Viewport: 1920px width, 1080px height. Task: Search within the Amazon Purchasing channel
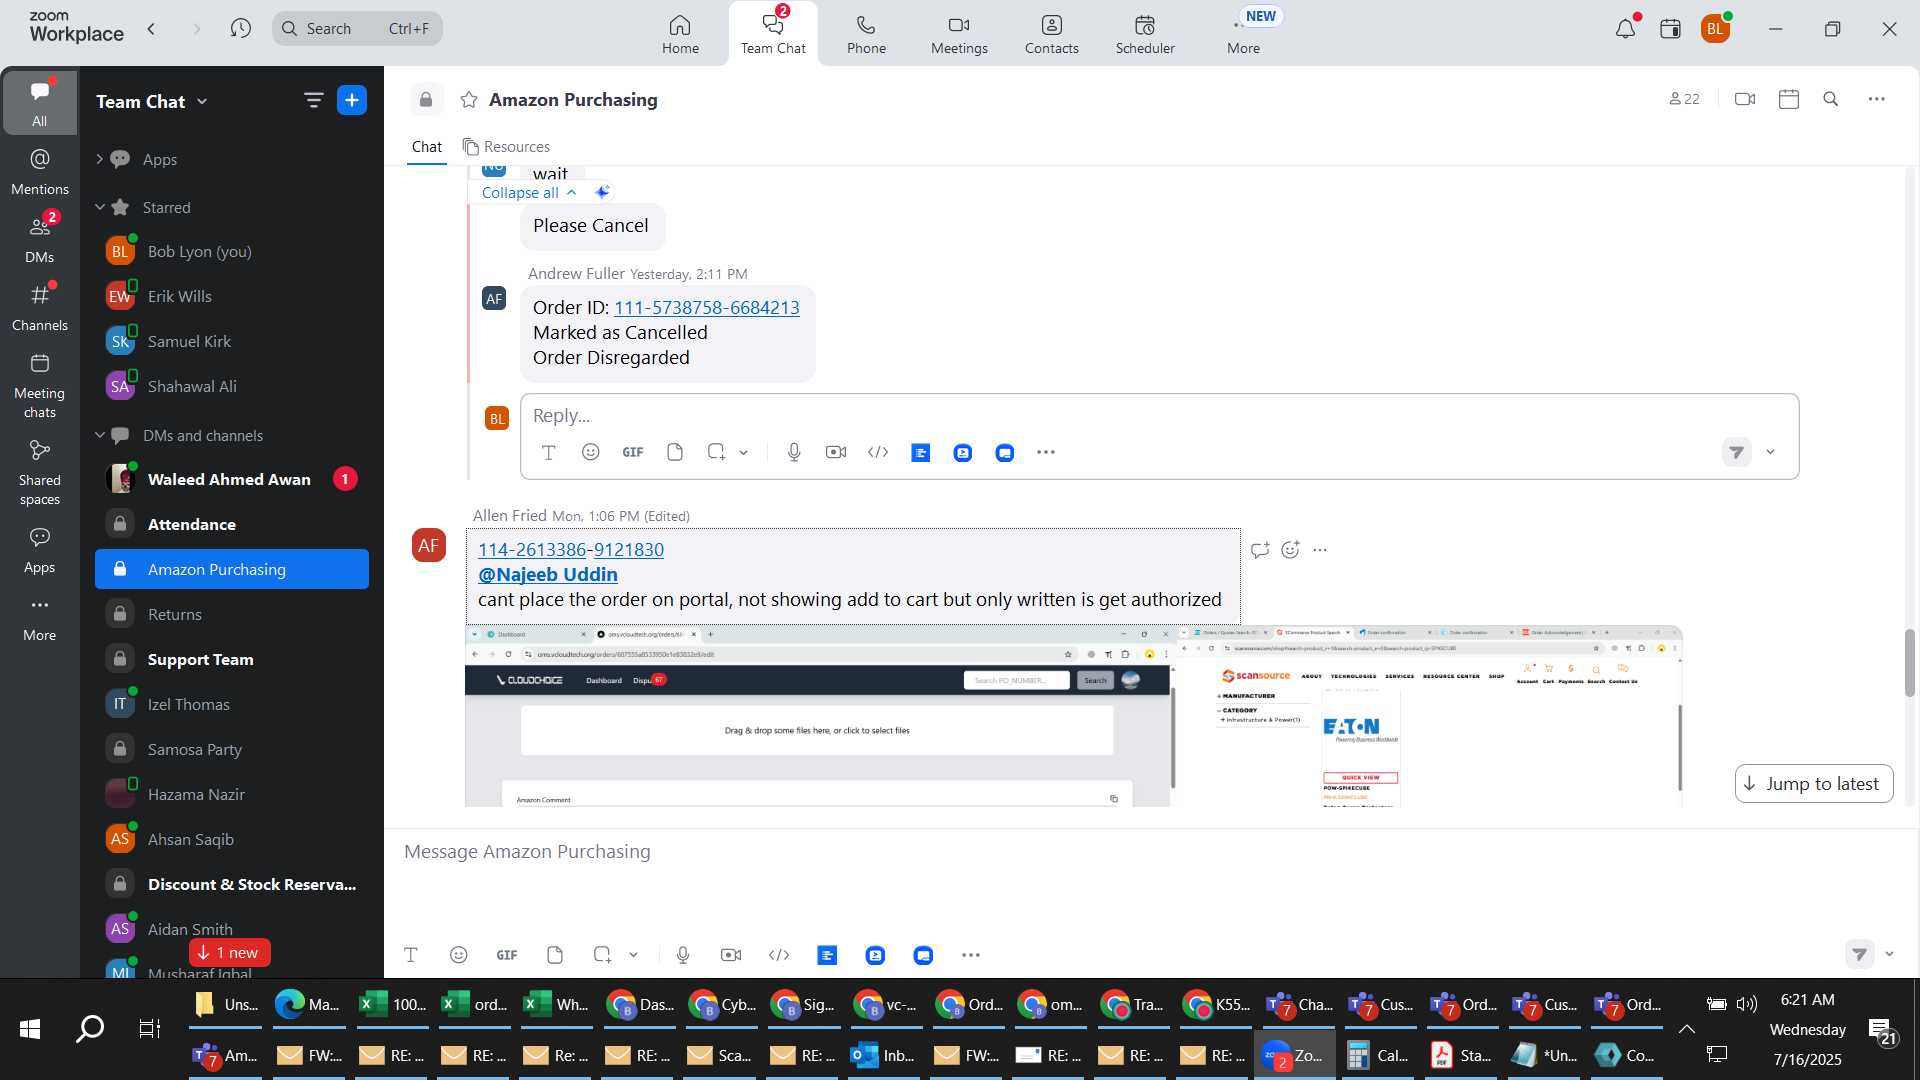point(1831,99)
